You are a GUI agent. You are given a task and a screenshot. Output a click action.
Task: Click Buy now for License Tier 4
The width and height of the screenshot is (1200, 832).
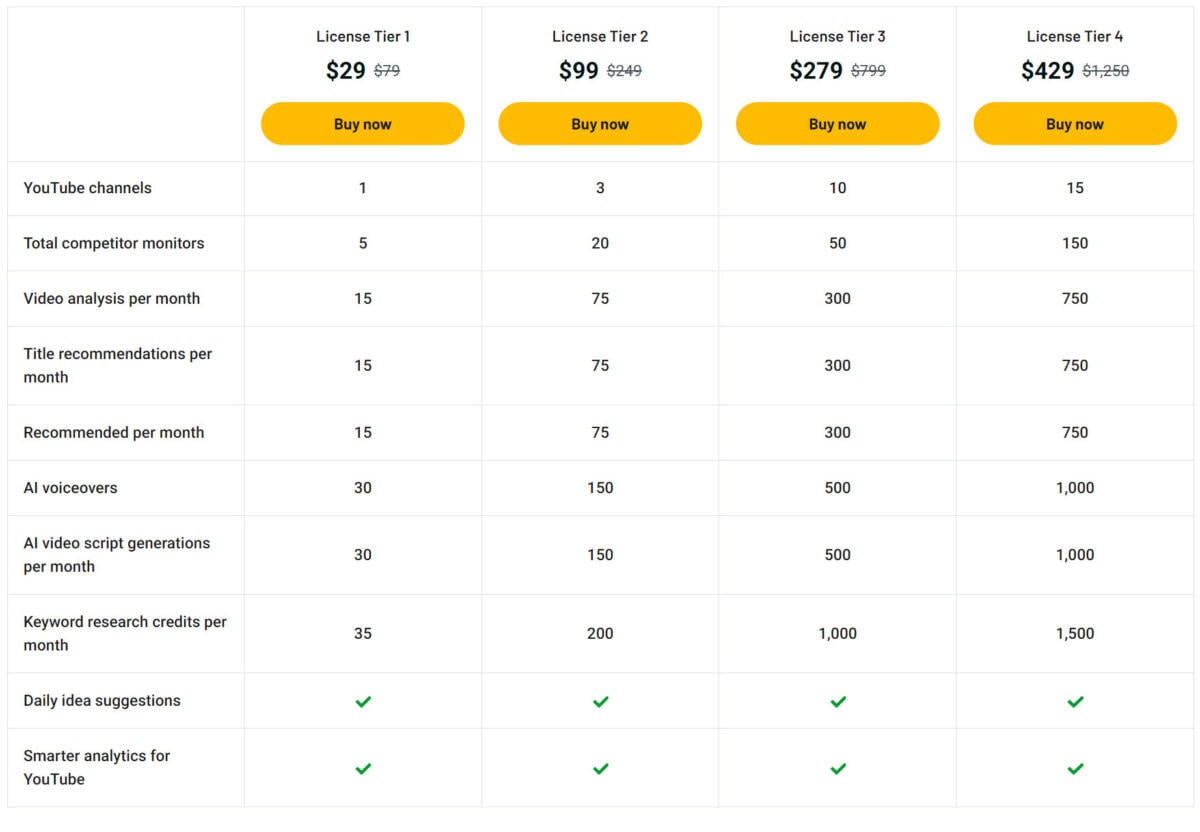[1075, 123]
